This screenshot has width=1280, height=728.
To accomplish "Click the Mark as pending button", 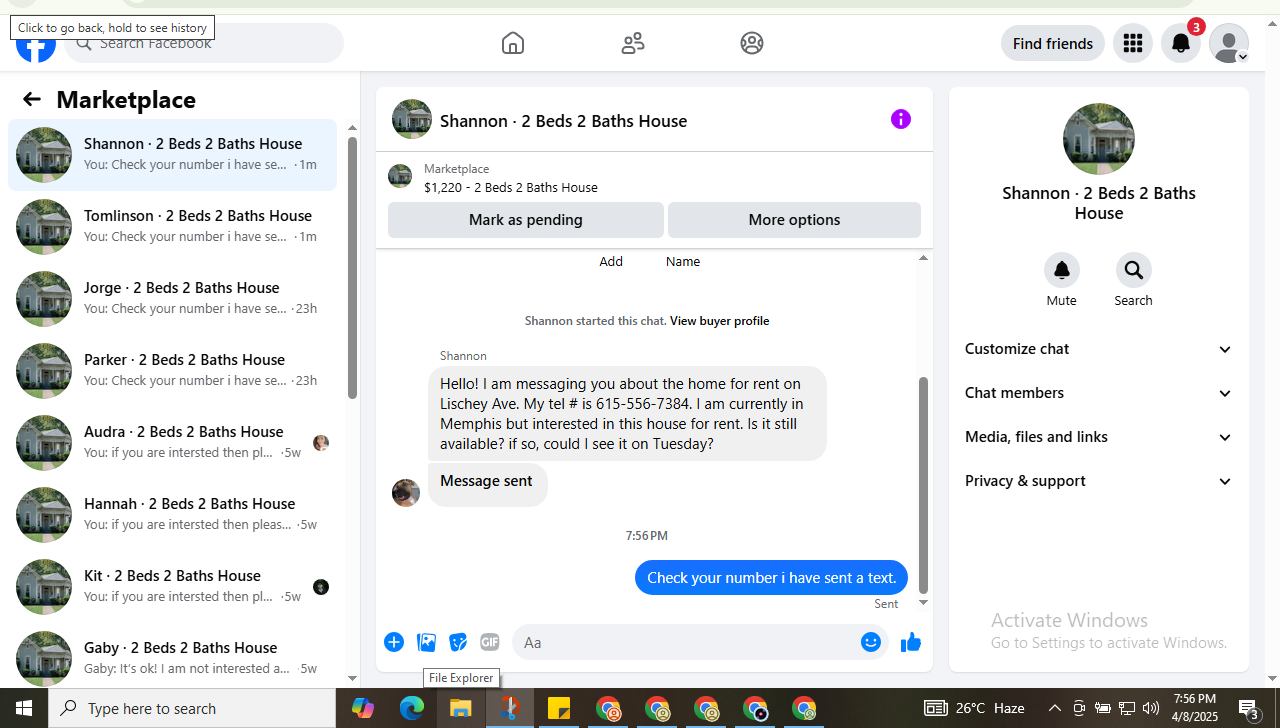I will [526, 220].
